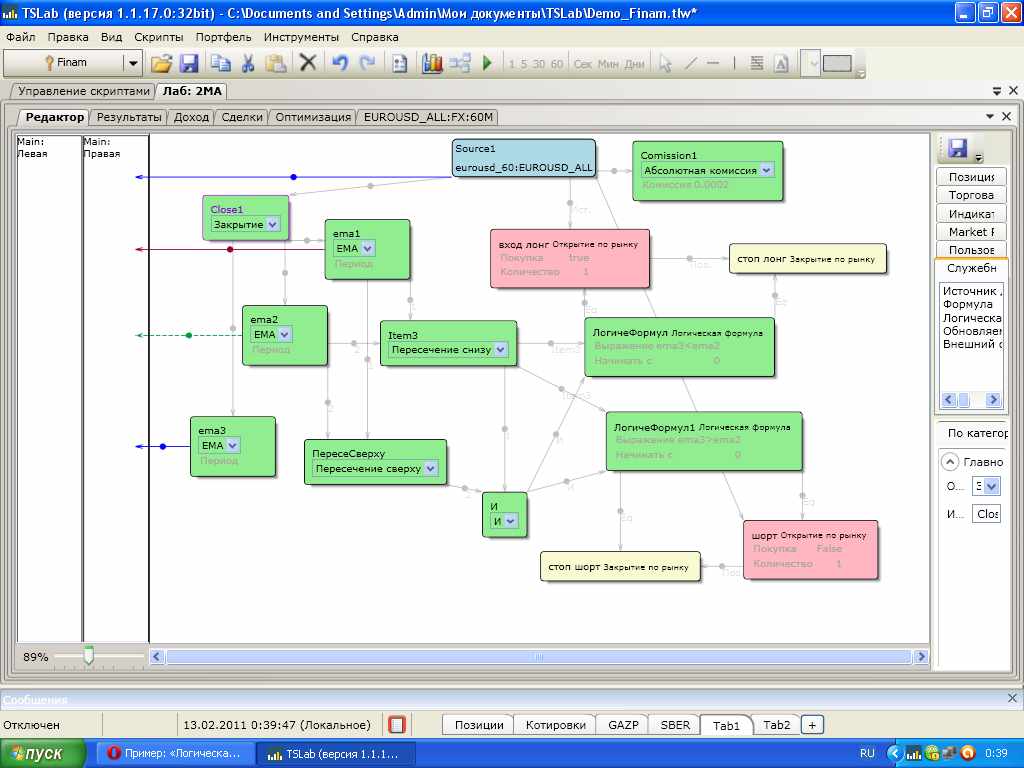Click the Индикат category button
Image resolution: width=1024 pixels, height=768 pixels.
pos(971,214)
